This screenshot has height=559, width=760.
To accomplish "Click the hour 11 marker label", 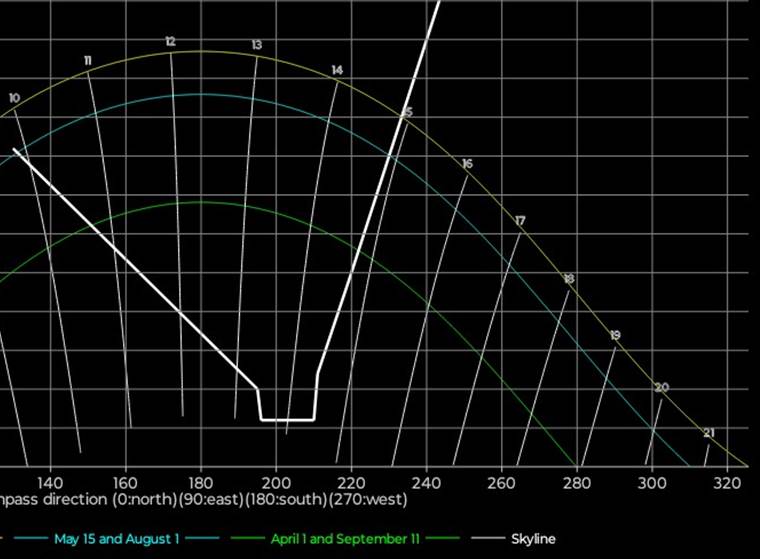I will (x=88, y=61).
